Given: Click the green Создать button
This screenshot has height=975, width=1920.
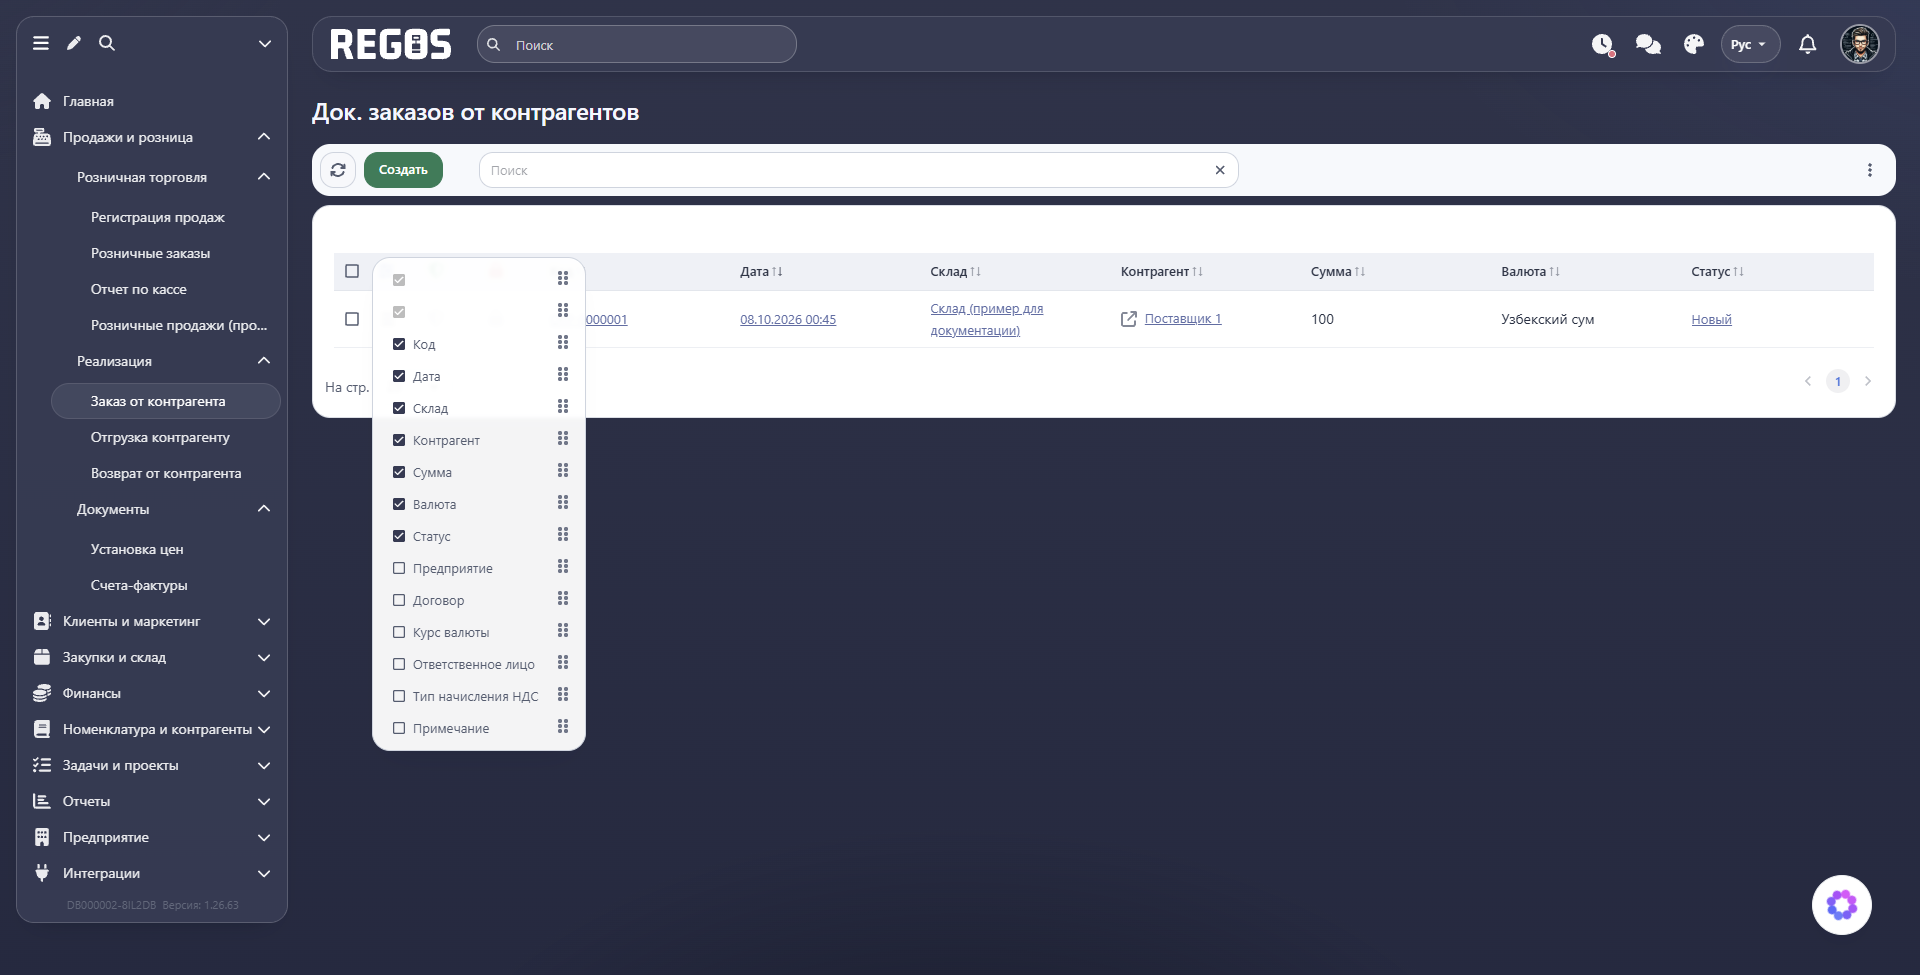Looking at the screenshot, I should 403,170.
